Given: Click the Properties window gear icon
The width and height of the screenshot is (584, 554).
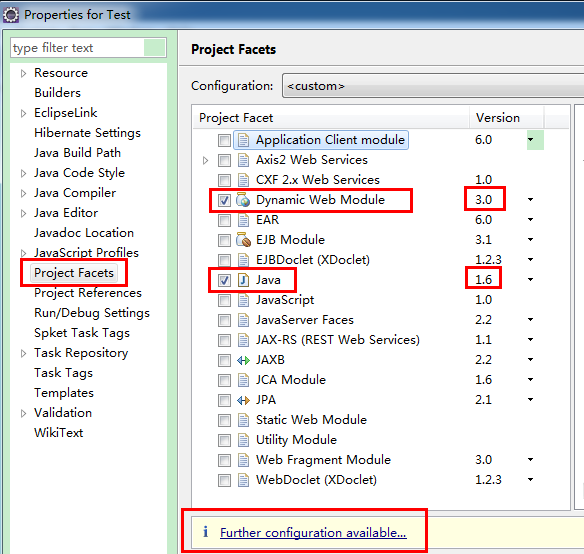Looking at the screenshot, I should [x=11, y=15].
